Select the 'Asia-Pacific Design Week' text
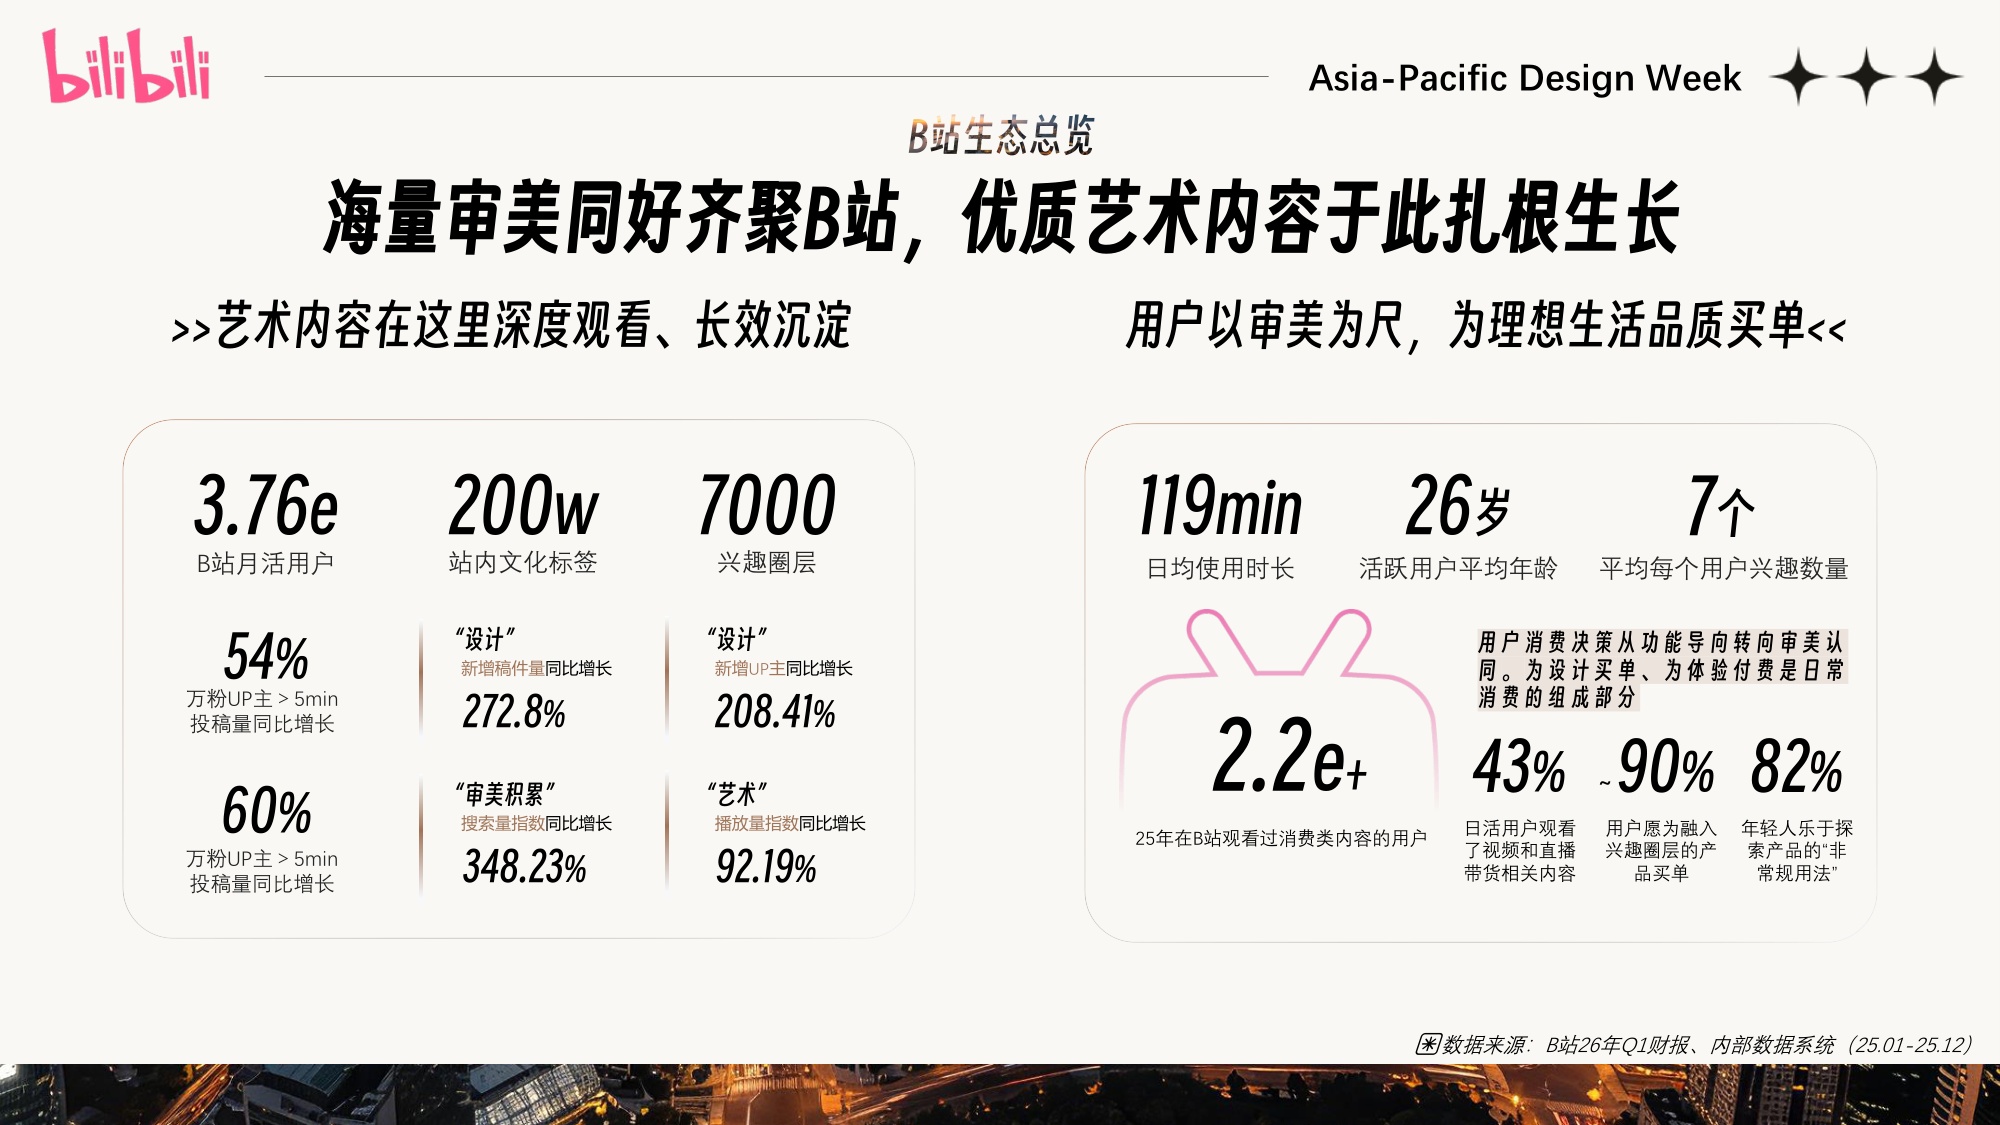Screen dimensions: 2000x1125 tap(1525, 78)
